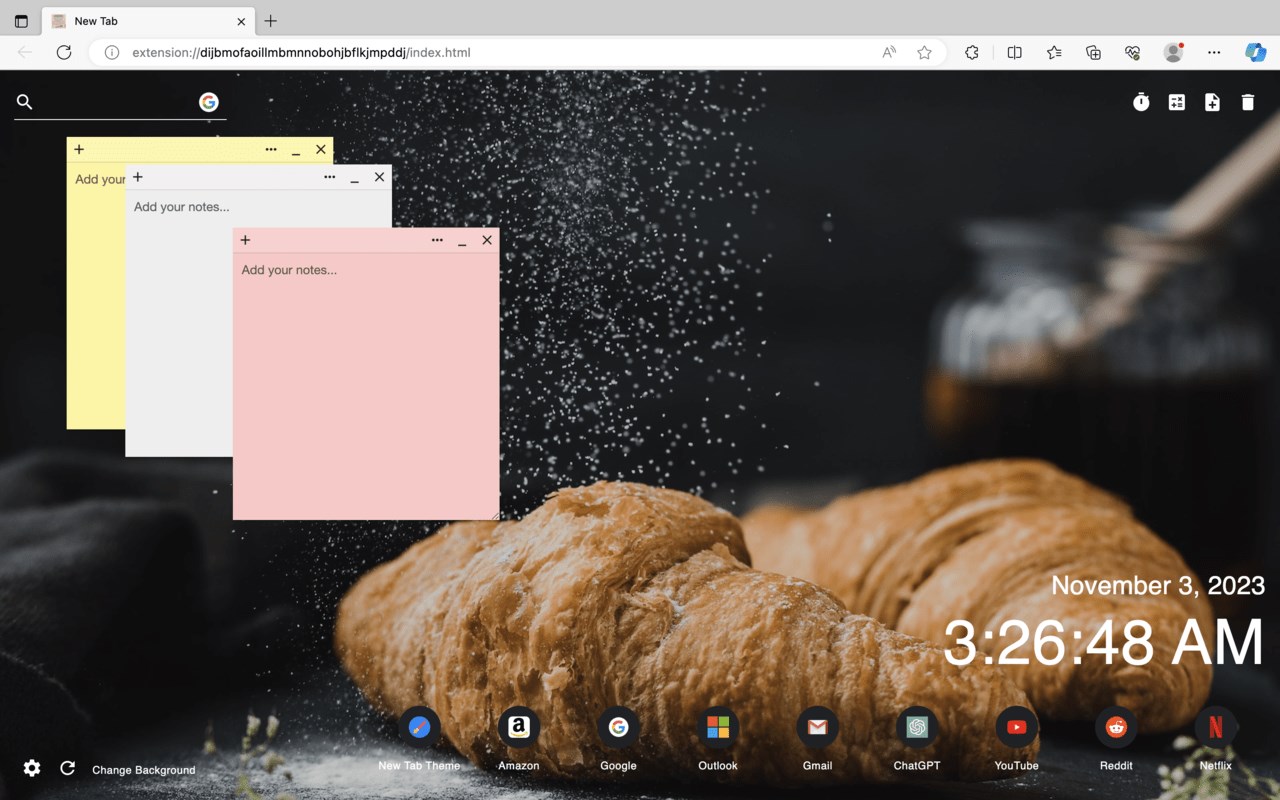Select the New Tab tab
Viewport: 1280px width, 800px height.
tap(149, 21)
